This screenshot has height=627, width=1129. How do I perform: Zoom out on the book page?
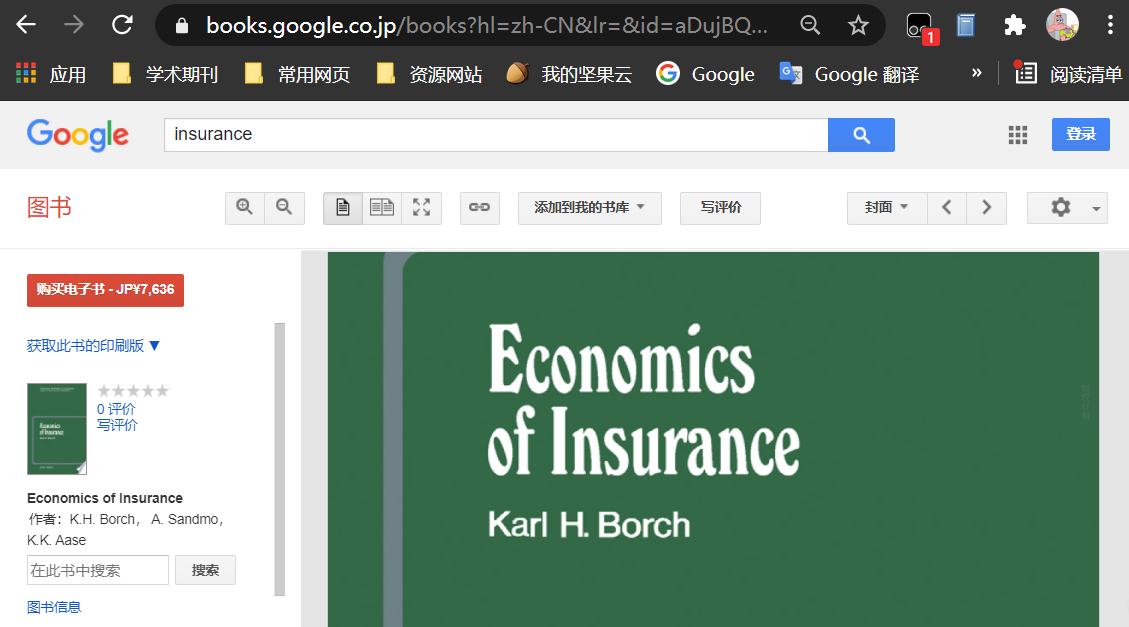point(284,208)
